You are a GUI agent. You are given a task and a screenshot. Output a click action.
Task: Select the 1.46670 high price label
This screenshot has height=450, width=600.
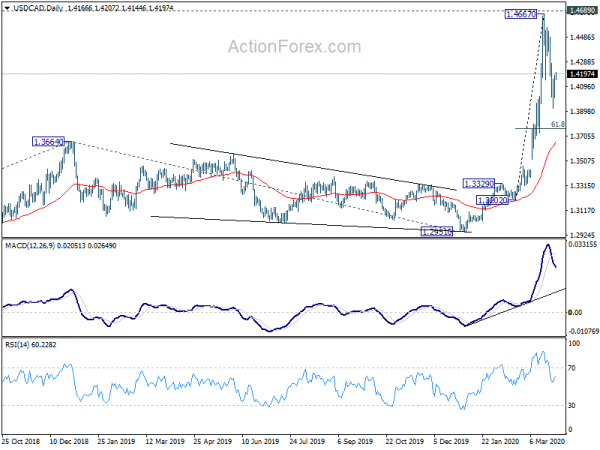click(x=521, y=15)
